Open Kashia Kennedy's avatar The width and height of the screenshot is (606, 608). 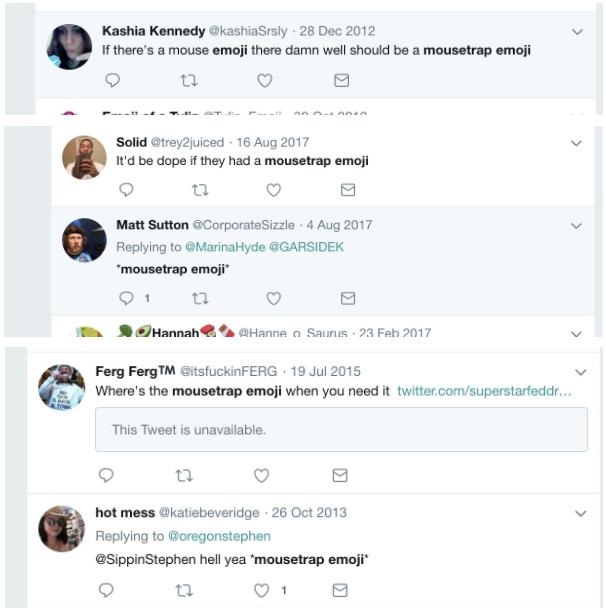[69, 46]
